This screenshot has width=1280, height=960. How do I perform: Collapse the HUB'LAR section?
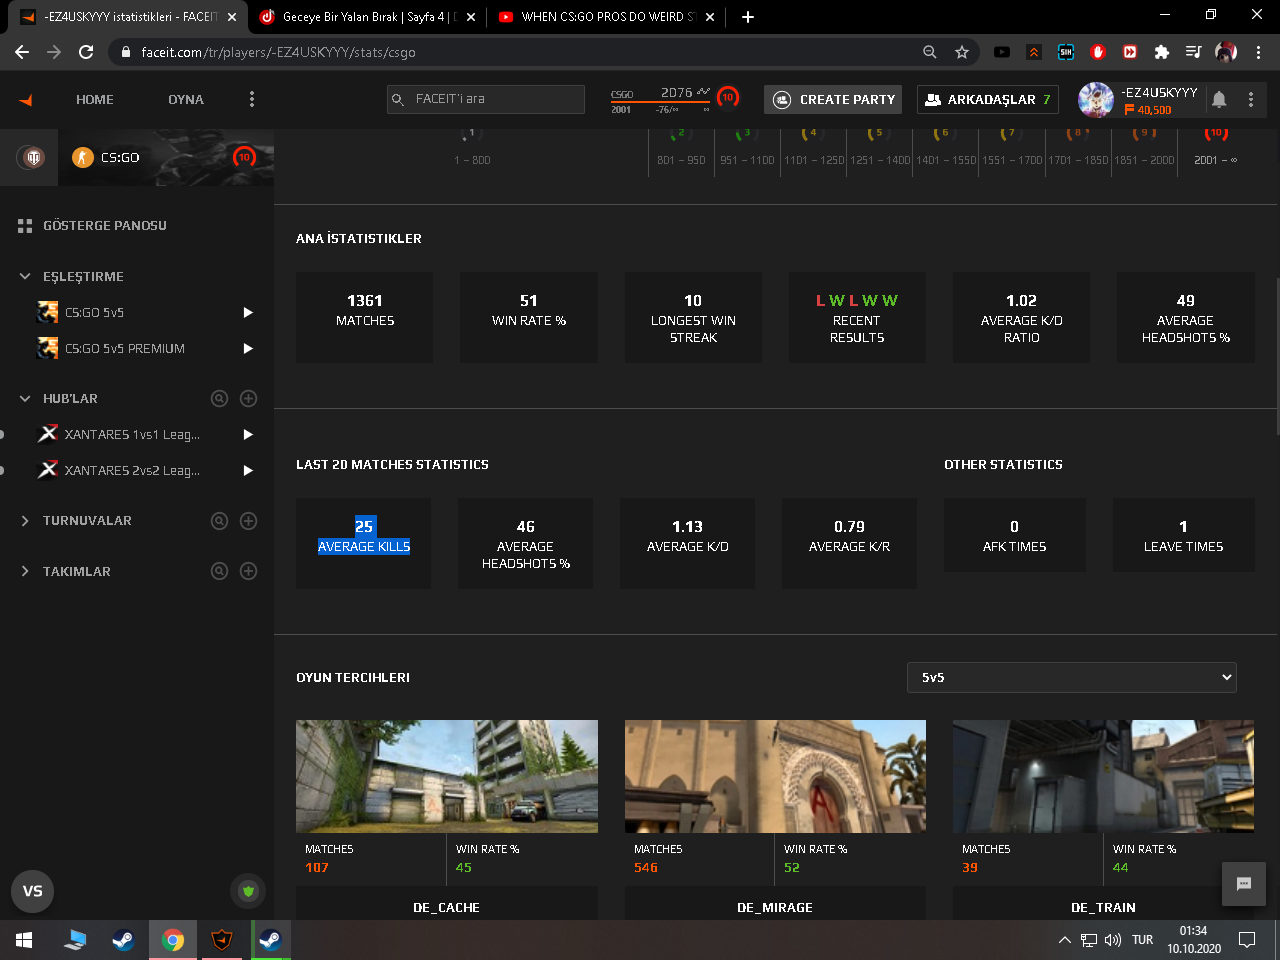[25, 398]
